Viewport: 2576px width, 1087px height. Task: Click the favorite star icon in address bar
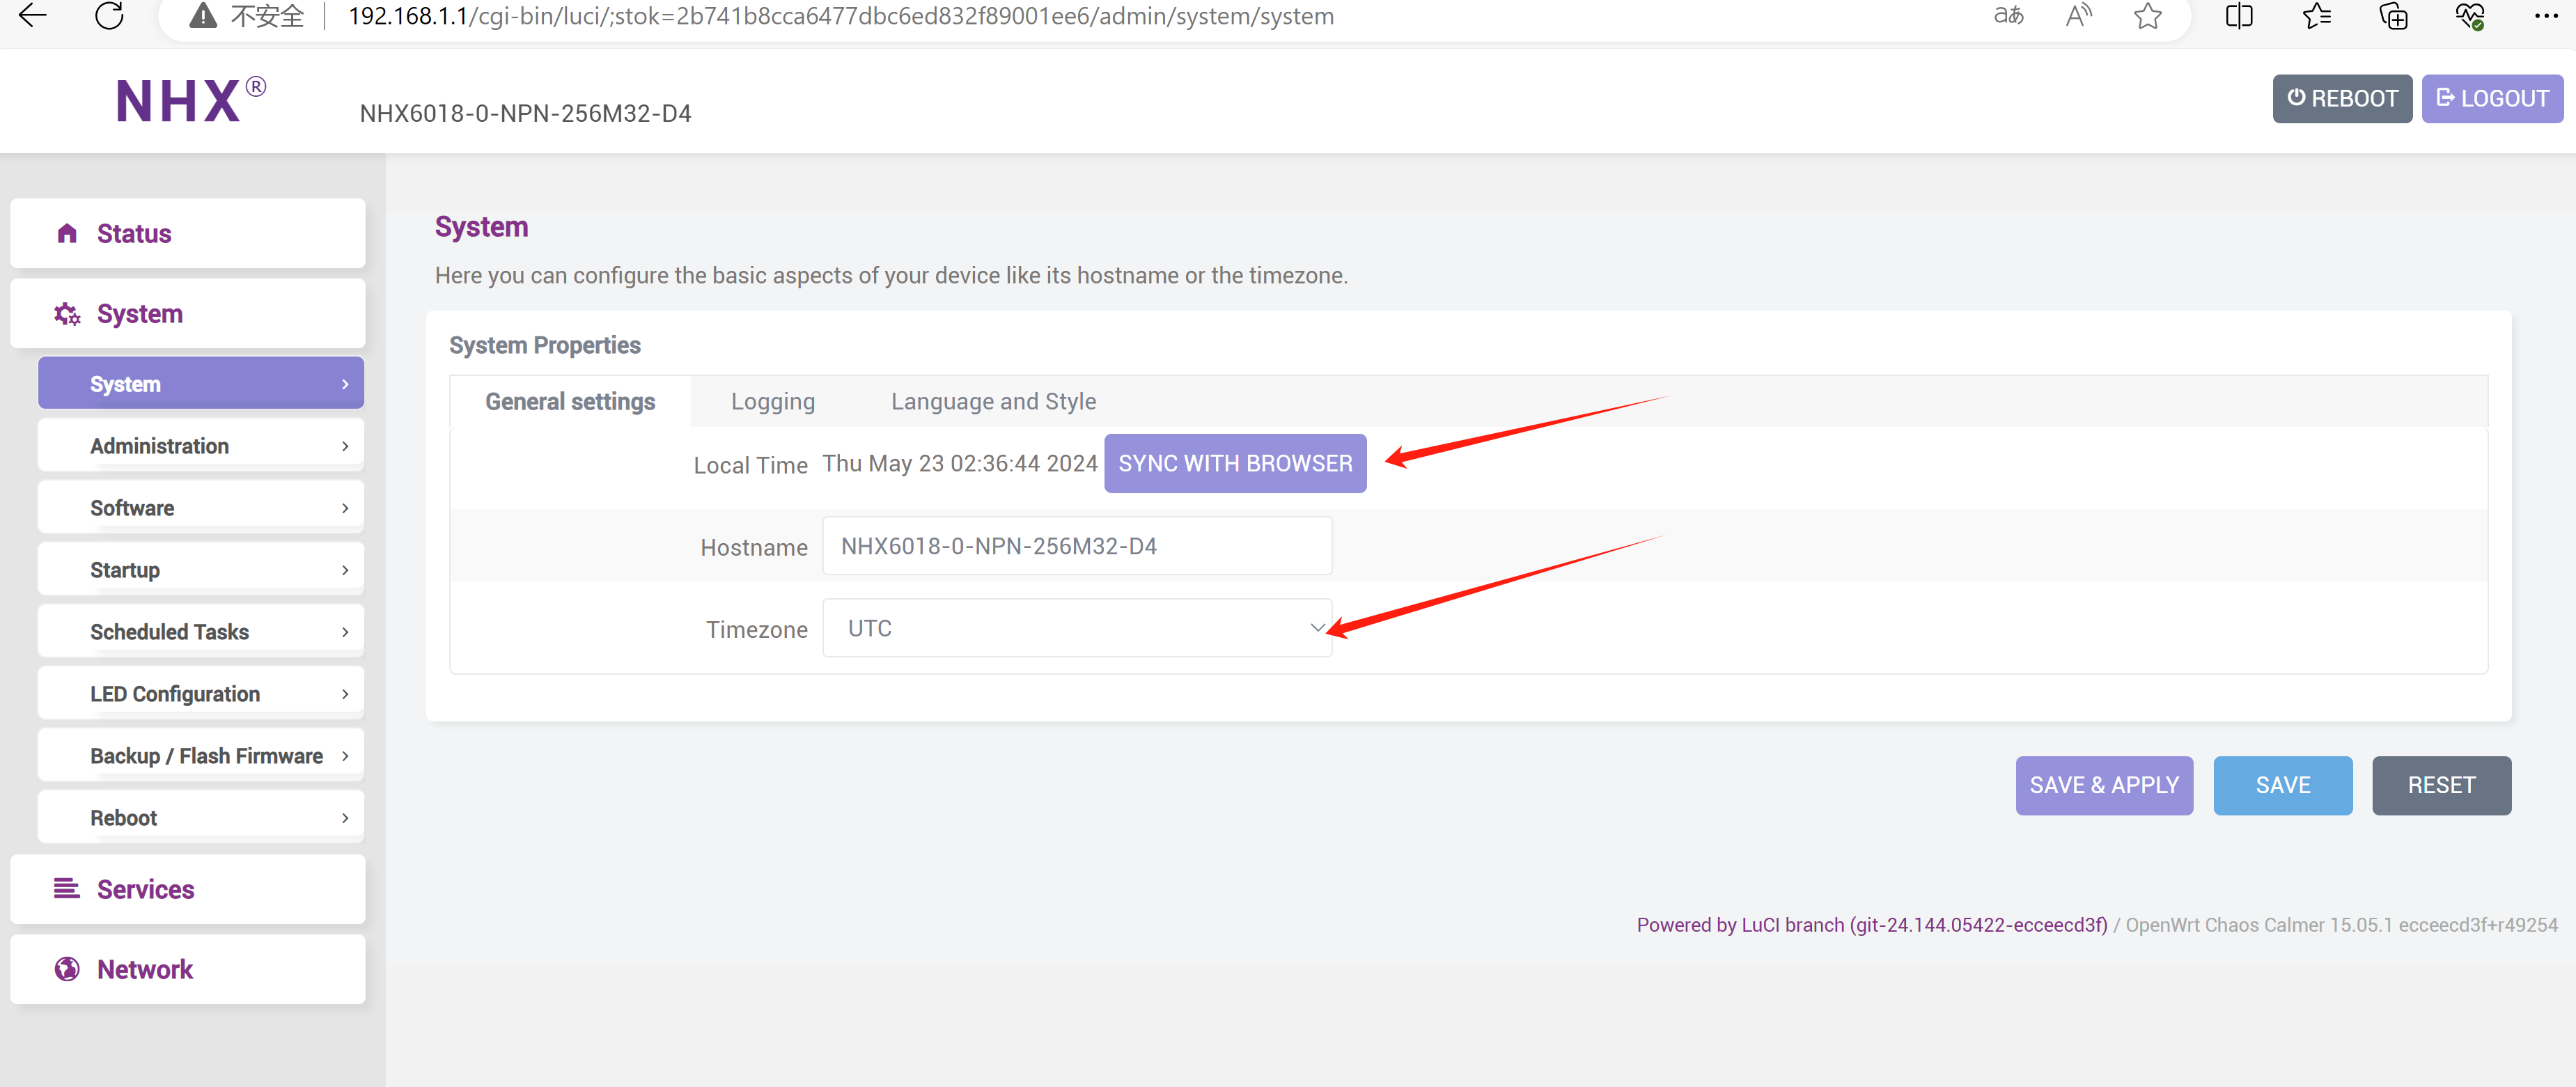(2147, 16)
